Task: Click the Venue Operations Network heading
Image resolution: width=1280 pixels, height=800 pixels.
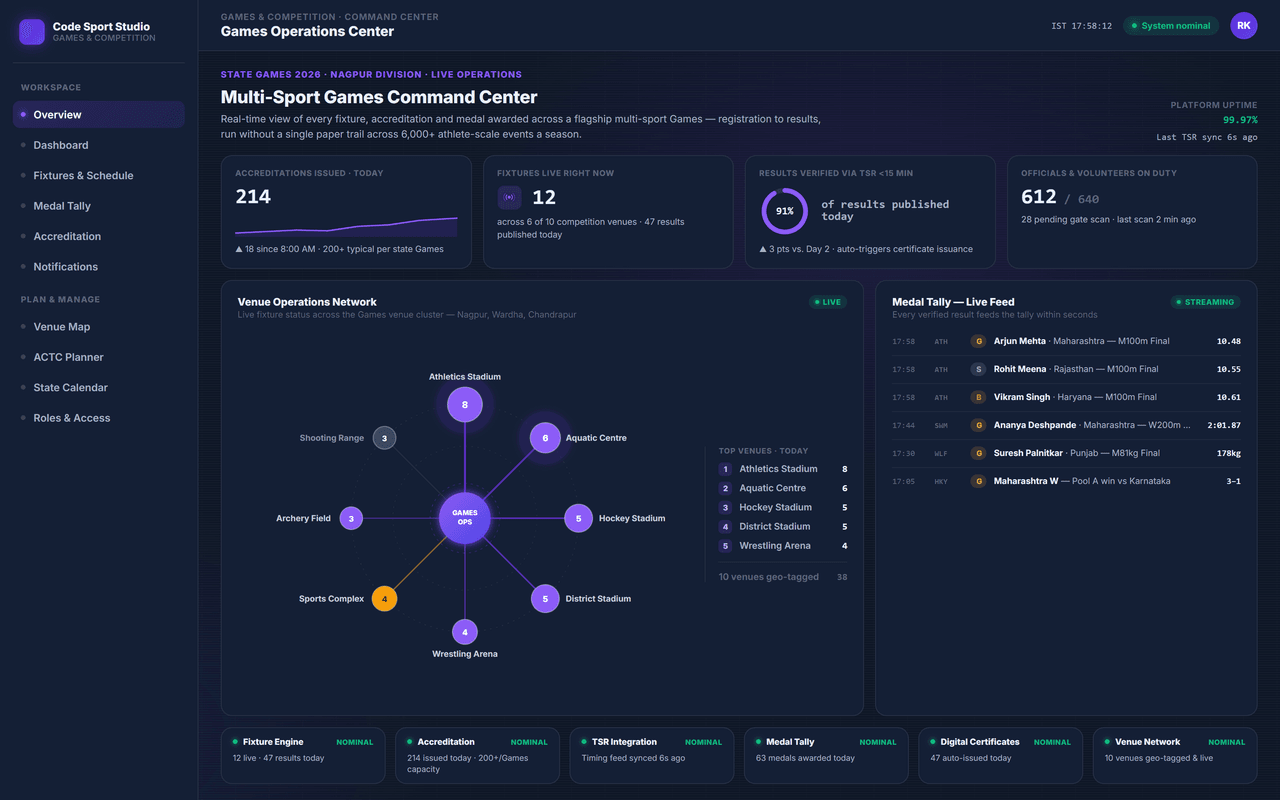Action: point(307,302)
